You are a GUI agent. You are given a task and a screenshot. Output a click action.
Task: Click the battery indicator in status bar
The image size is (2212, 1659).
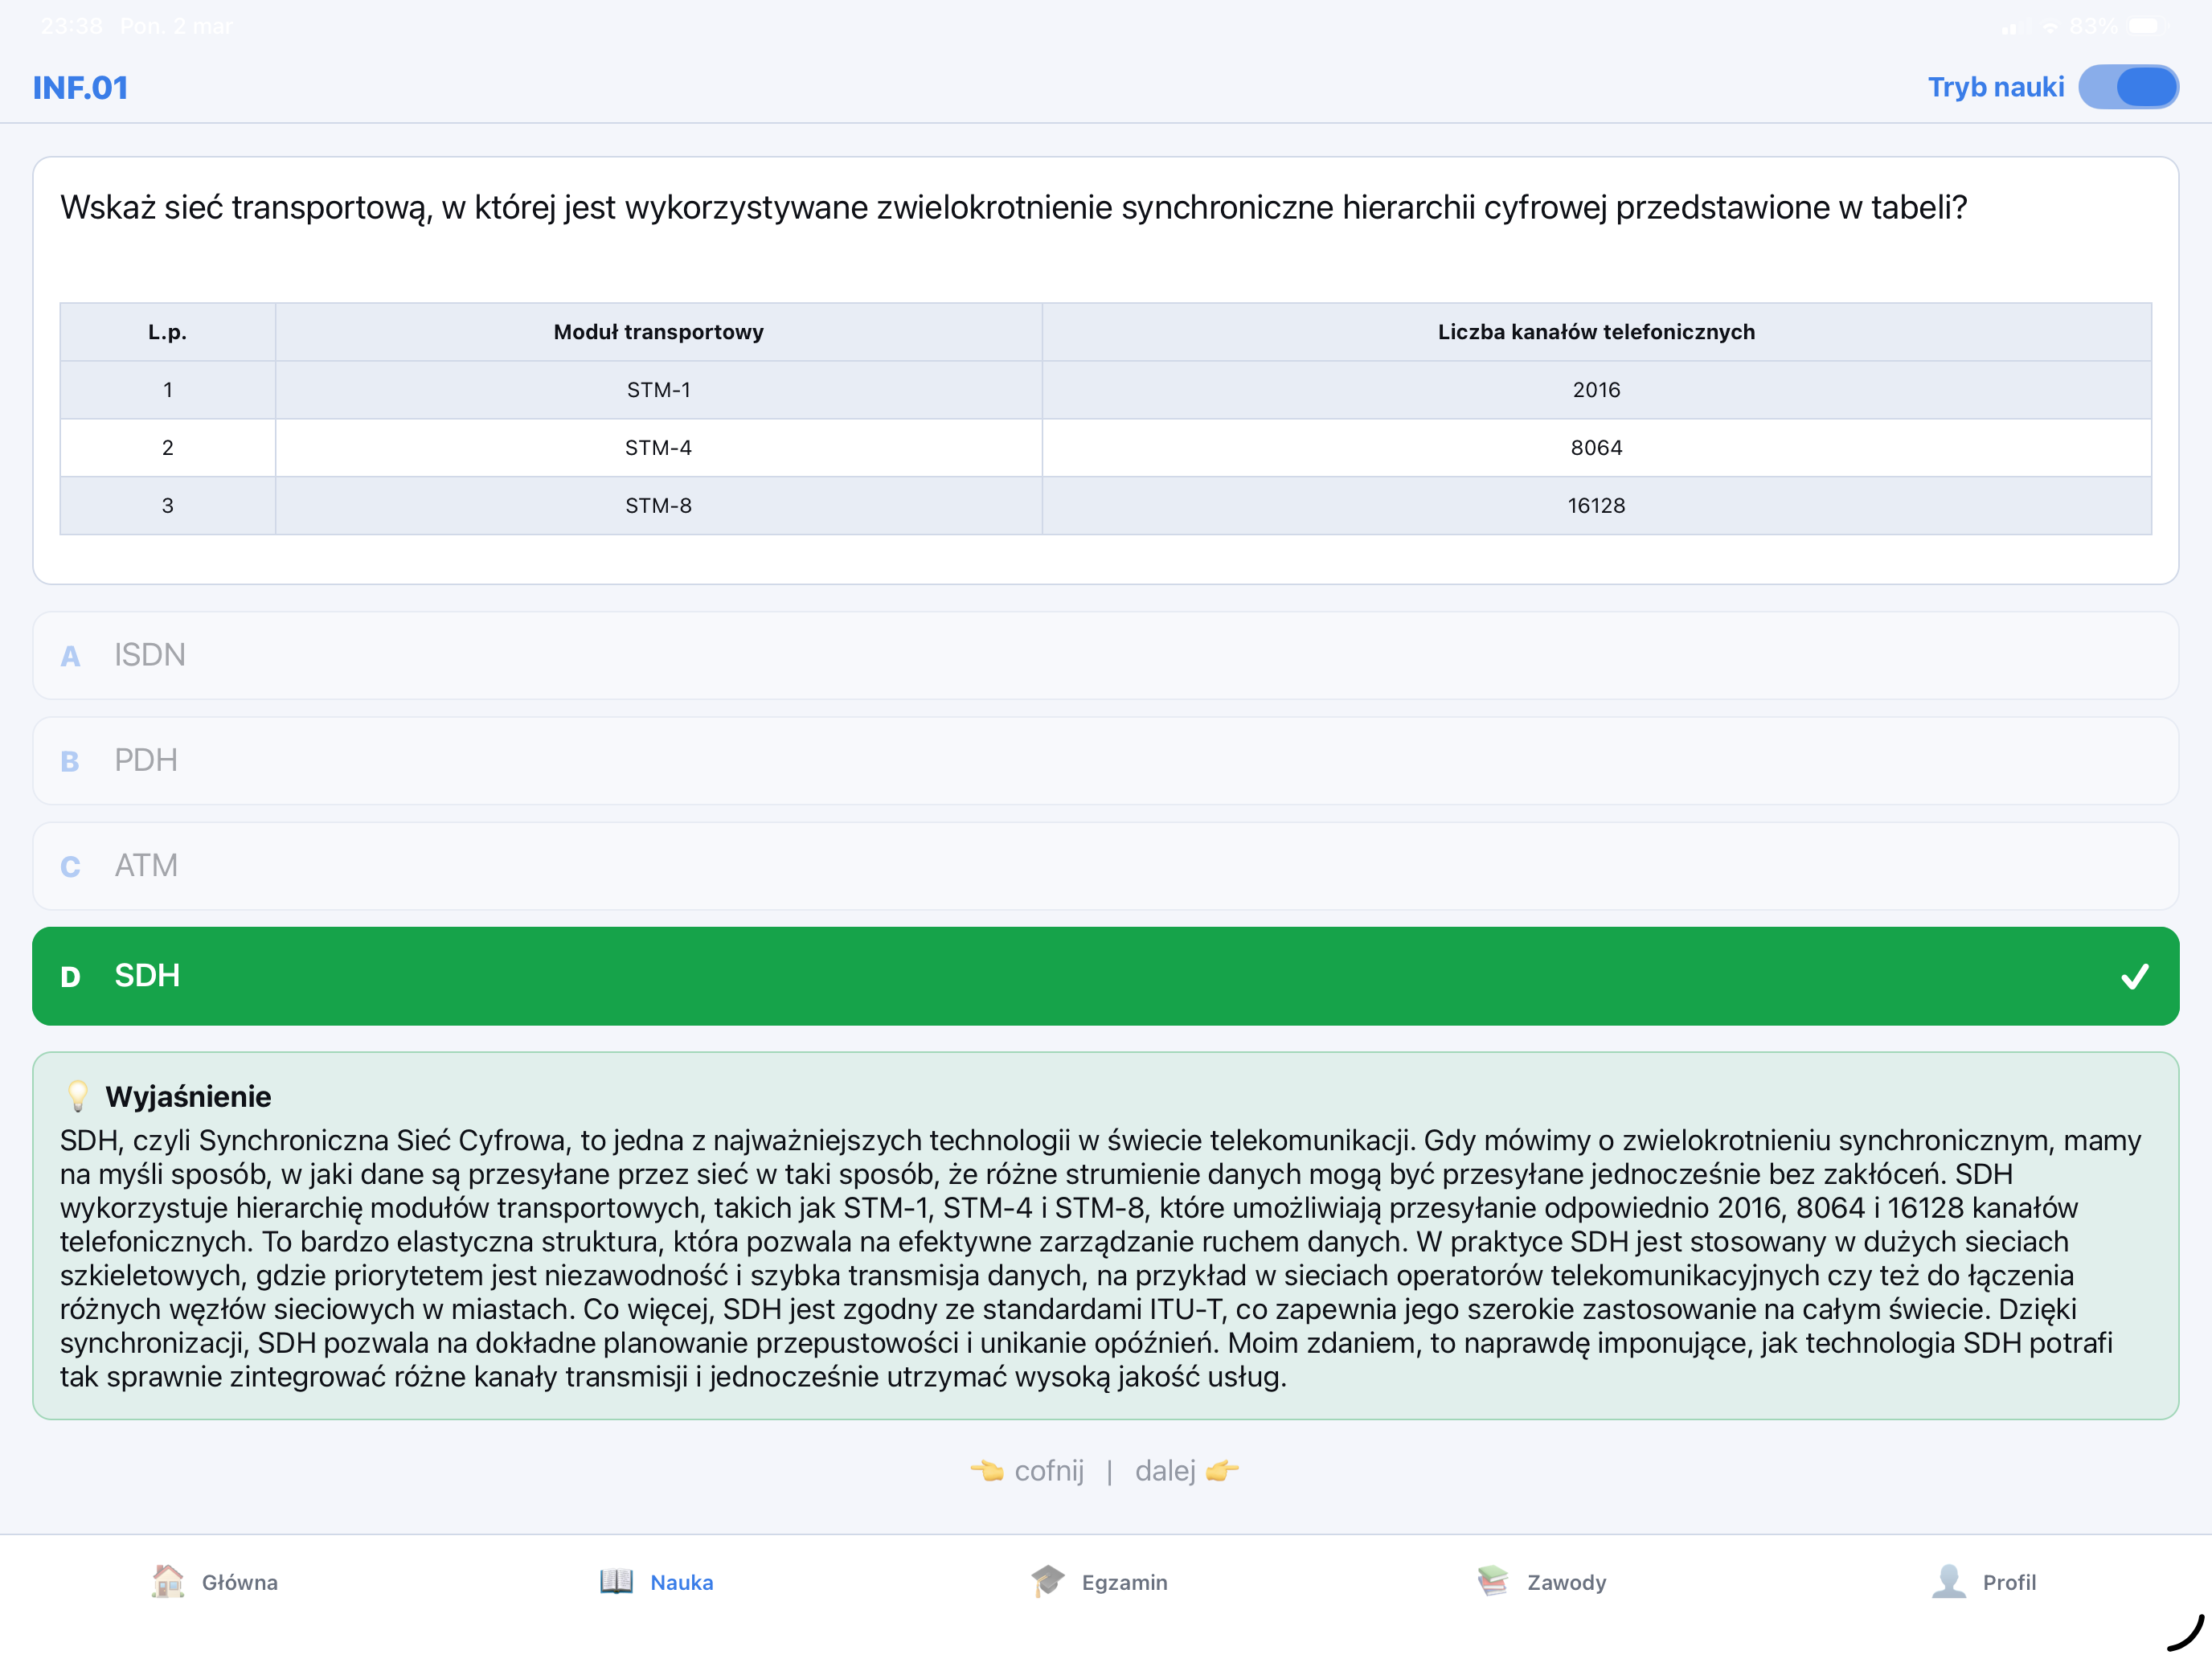2148,26
